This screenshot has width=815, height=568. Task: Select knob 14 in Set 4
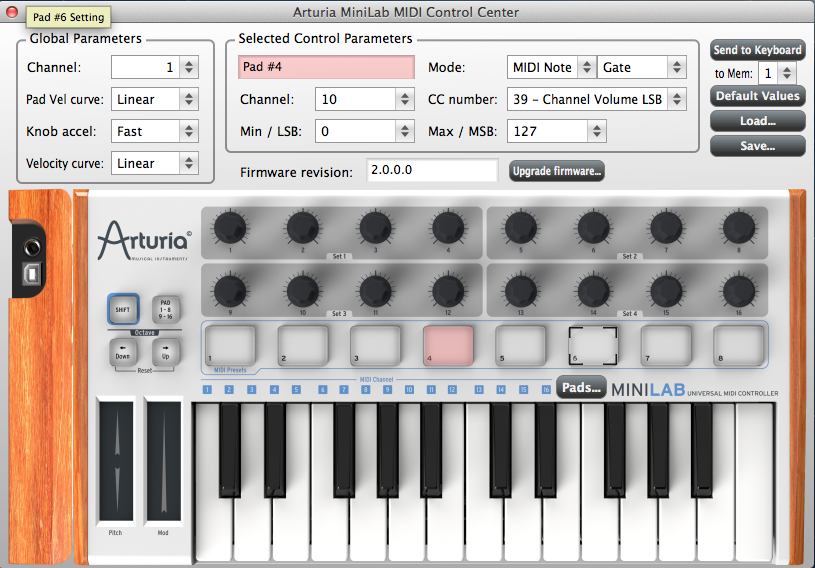click(x=594, y=291)
